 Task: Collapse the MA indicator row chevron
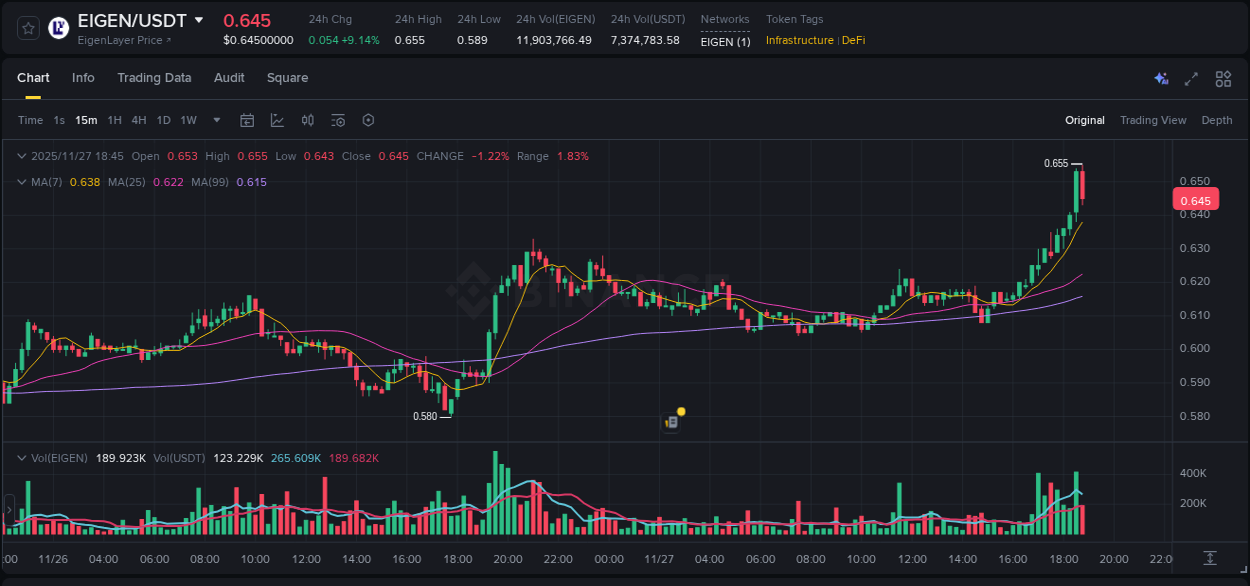21,182
